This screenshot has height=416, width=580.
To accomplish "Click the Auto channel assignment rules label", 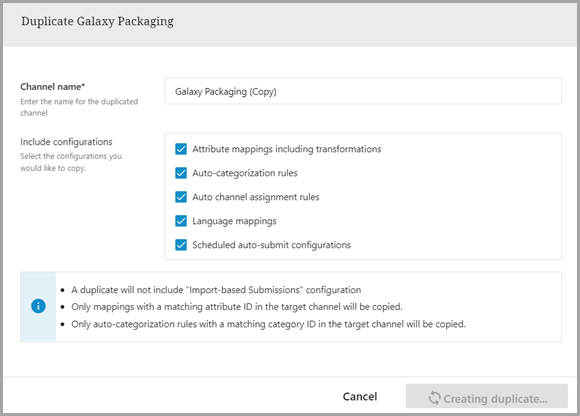I will [x=256, y=197].
